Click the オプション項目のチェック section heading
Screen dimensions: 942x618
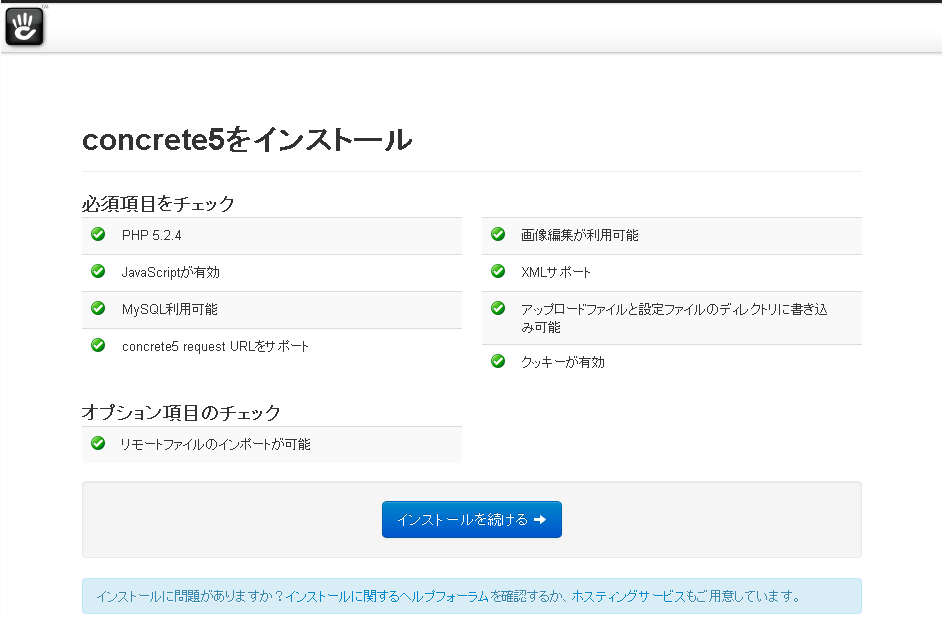tap(181, 412)
